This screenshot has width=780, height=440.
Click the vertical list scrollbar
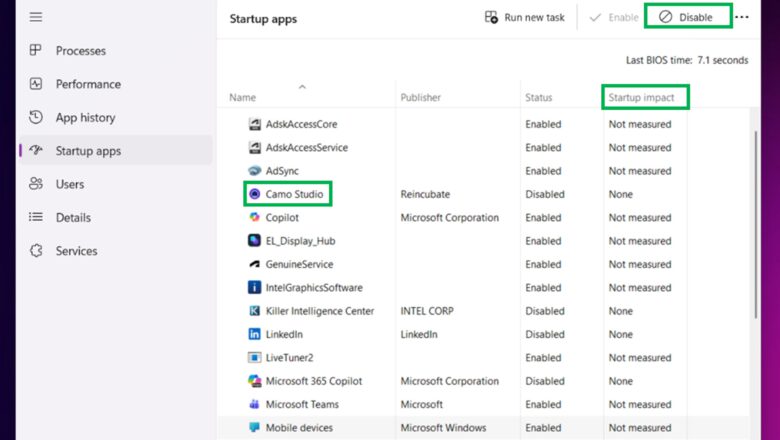point(756,224)
